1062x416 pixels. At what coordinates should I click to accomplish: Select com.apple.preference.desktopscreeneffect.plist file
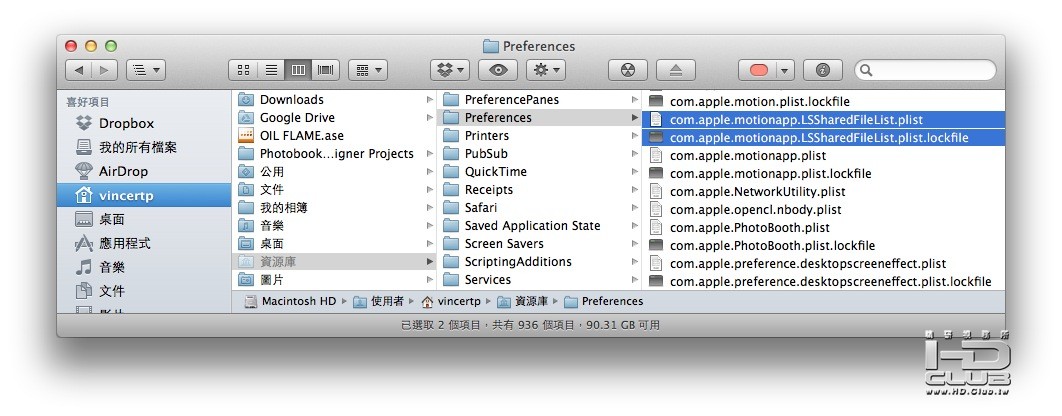(x=824, y=264)
